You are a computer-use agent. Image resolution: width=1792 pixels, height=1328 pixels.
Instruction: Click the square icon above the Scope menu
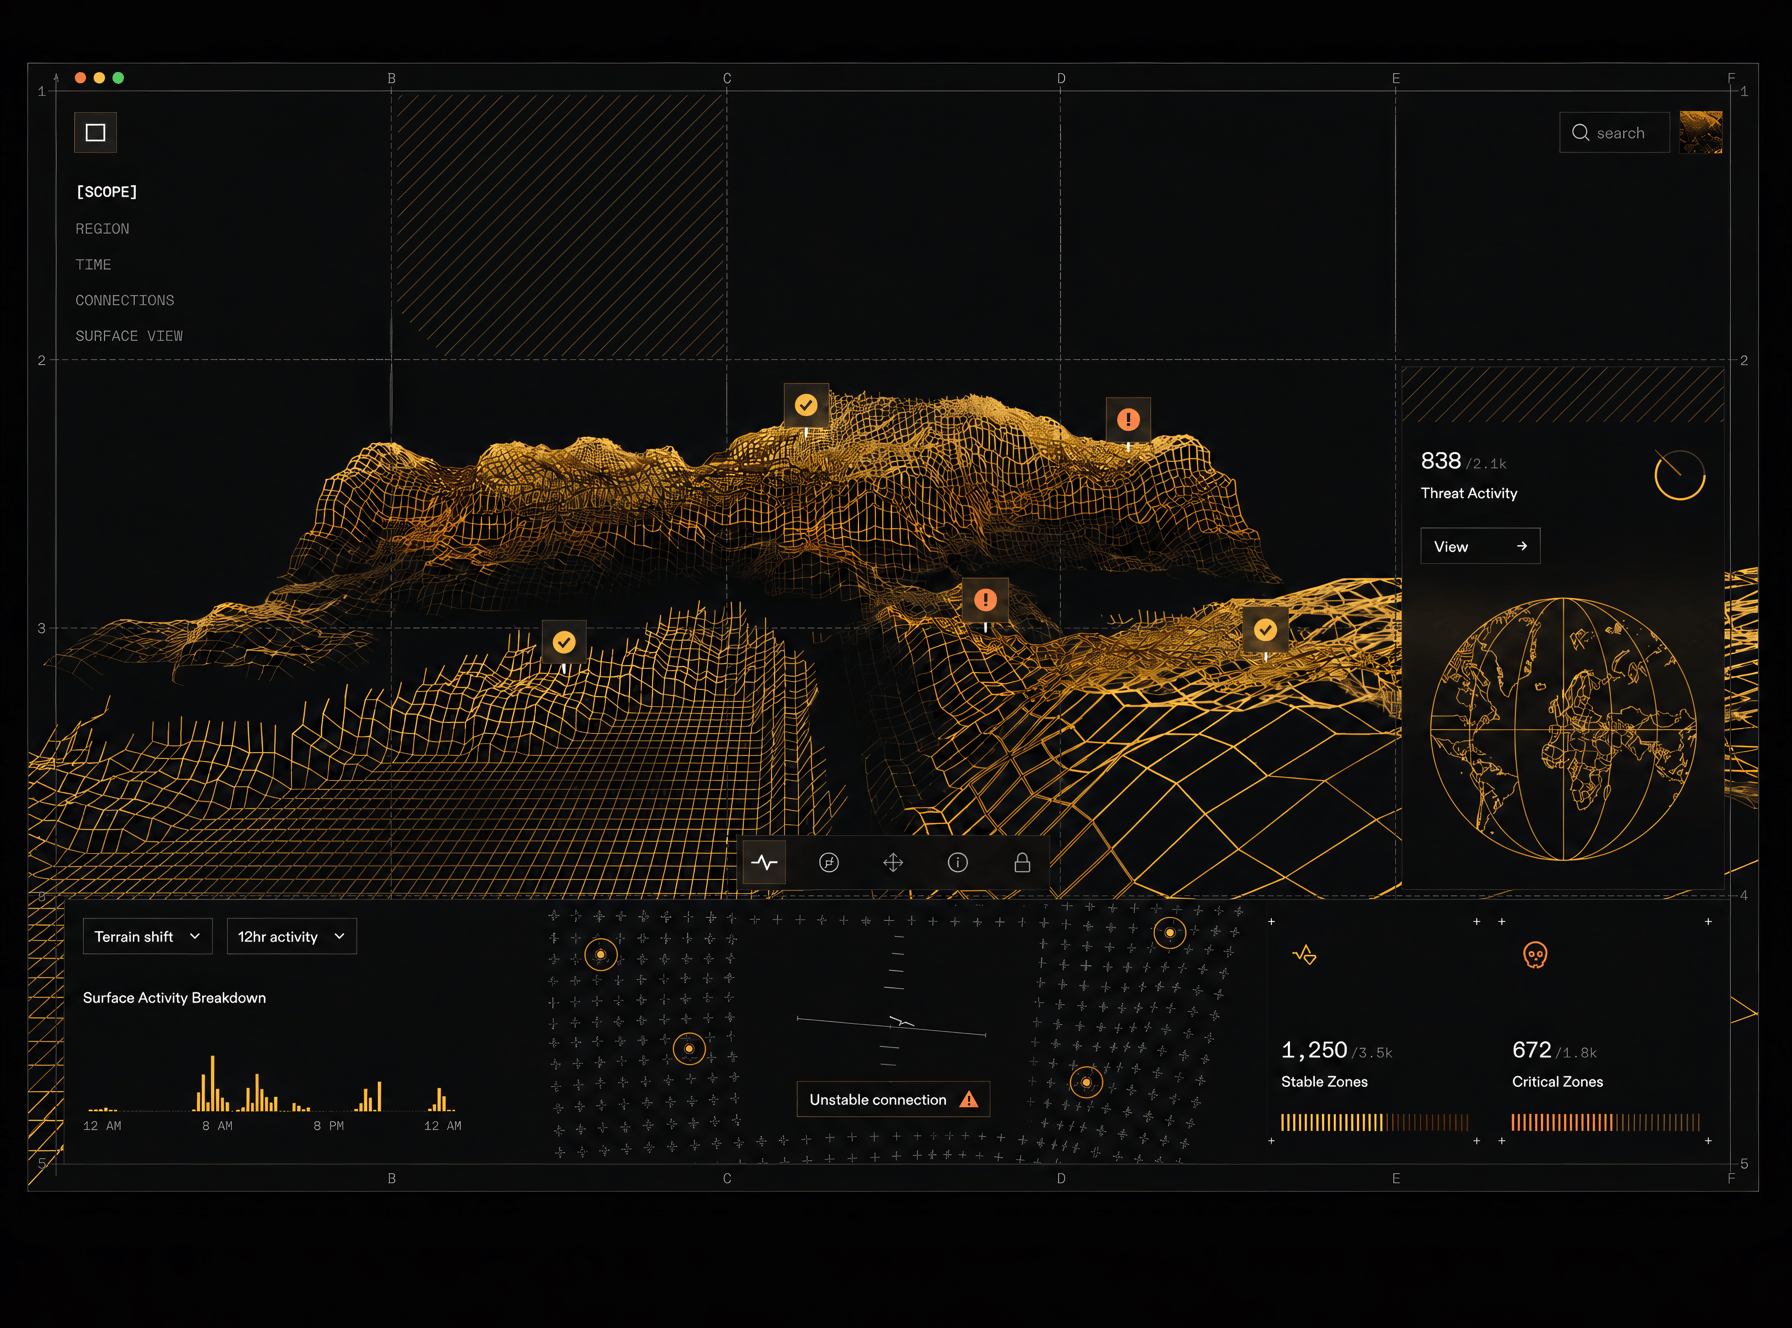(x=96, y=132)
